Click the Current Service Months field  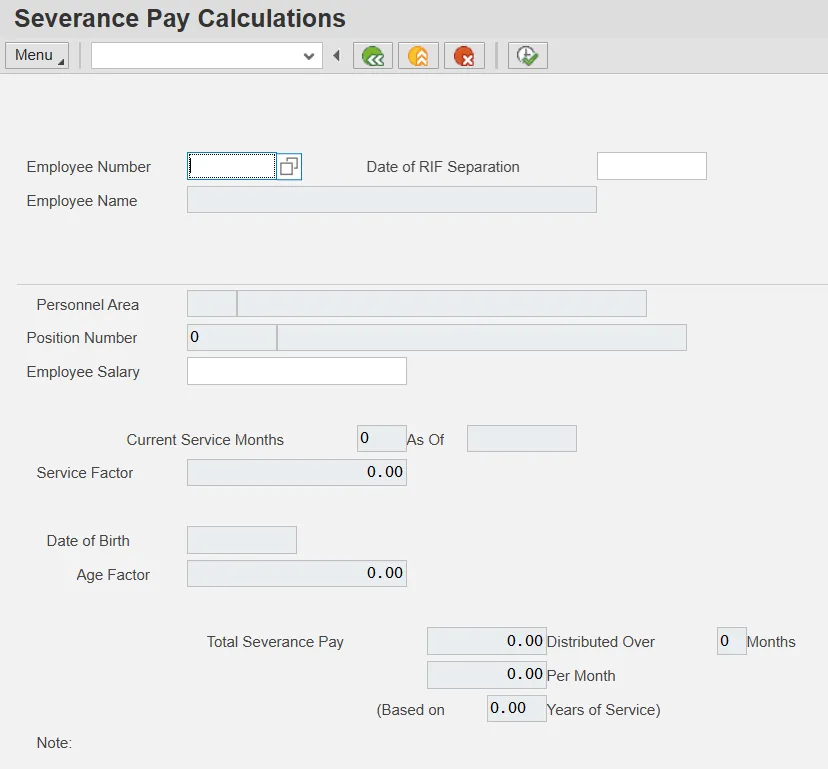pos(381,439)
